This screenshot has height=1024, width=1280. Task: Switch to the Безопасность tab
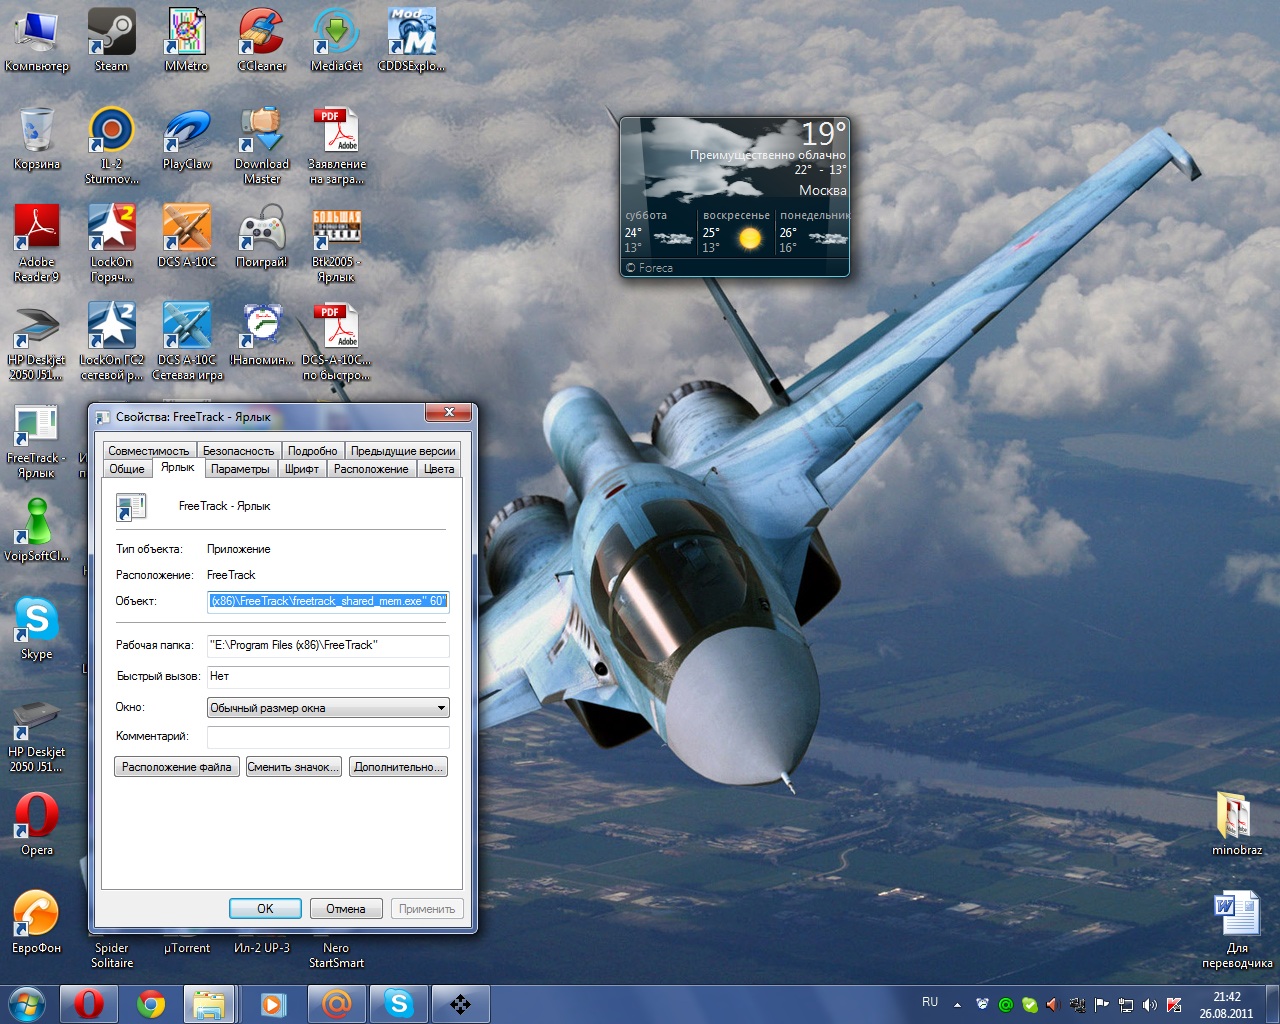(x=238, y=451)
